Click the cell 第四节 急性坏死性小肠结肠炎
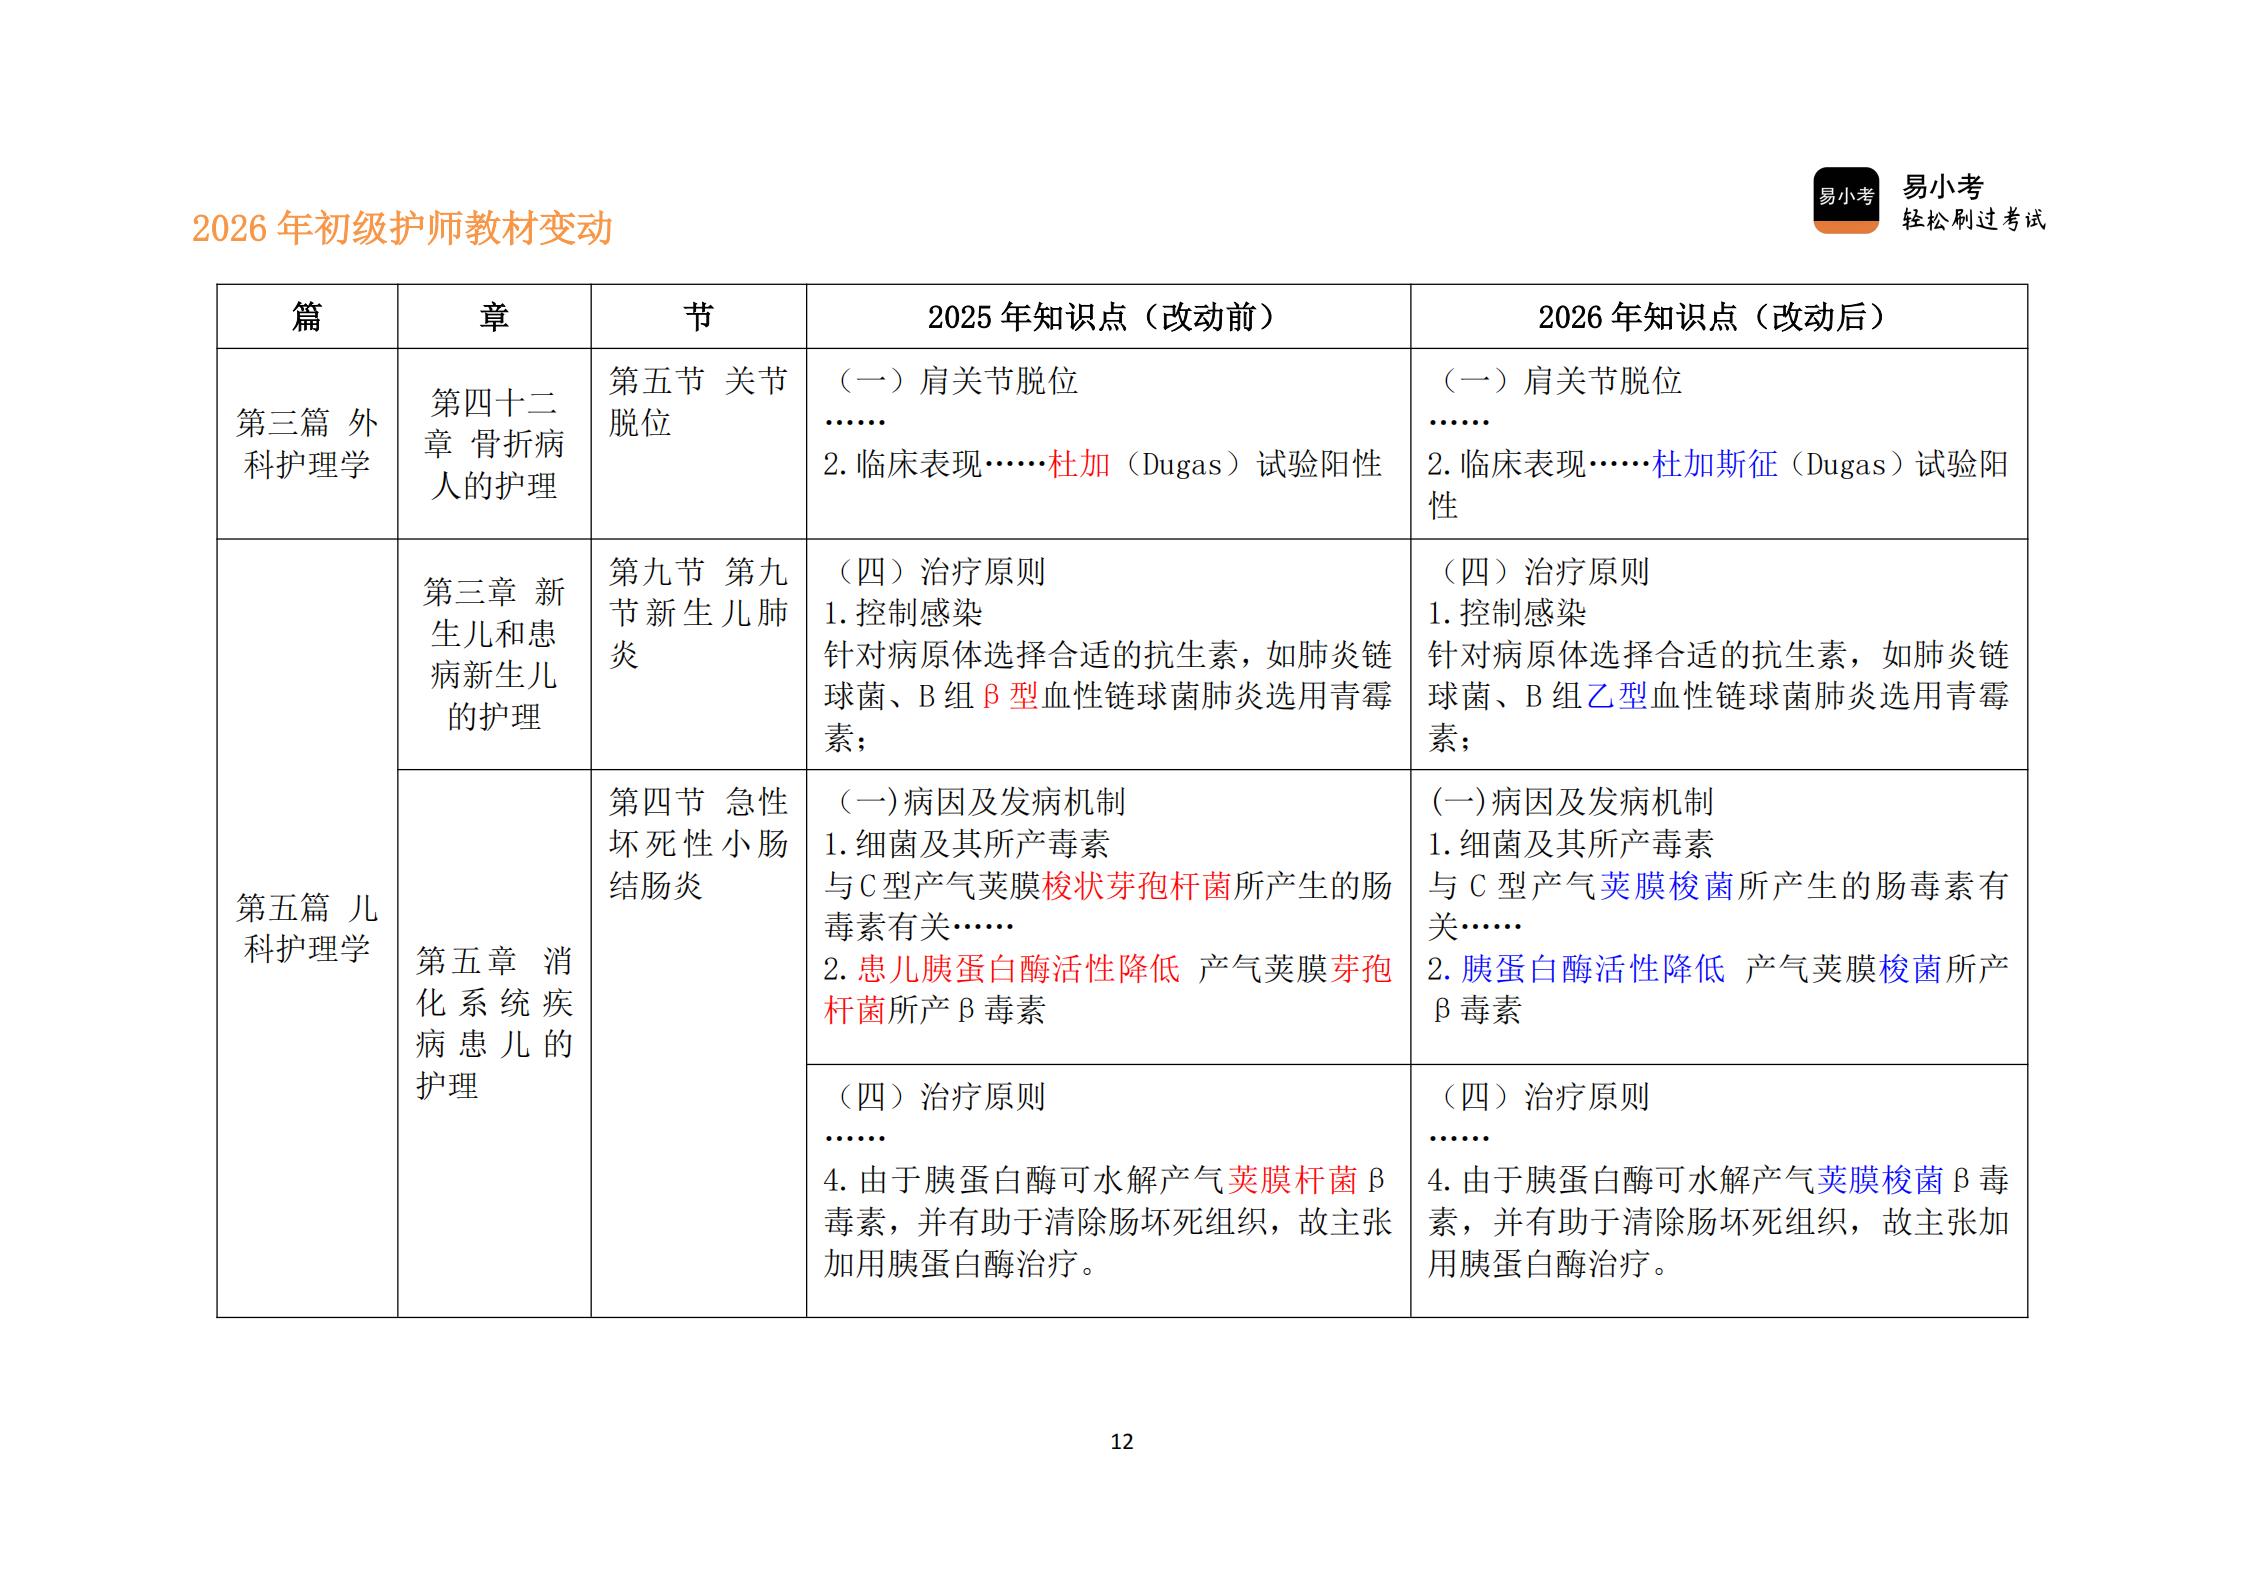The height and width of the screenshot is (1587, 2245). pyautogui.click(x=697, y=845)
